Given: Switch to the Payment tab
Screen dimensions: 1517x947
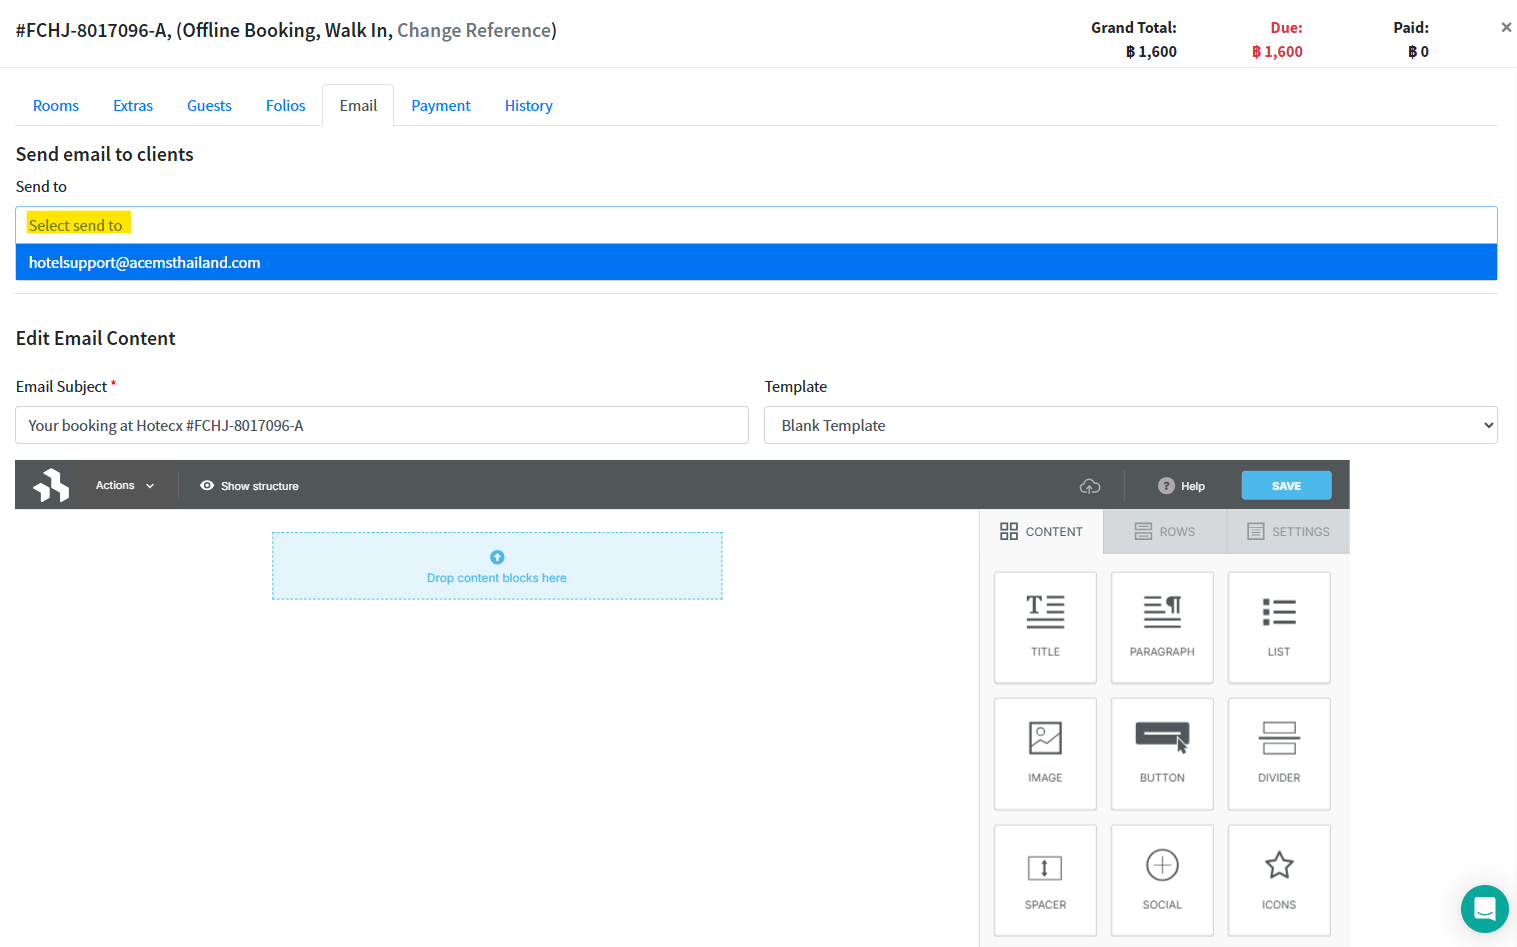Looking at the screenshot, I should click(x=440, y=106).
